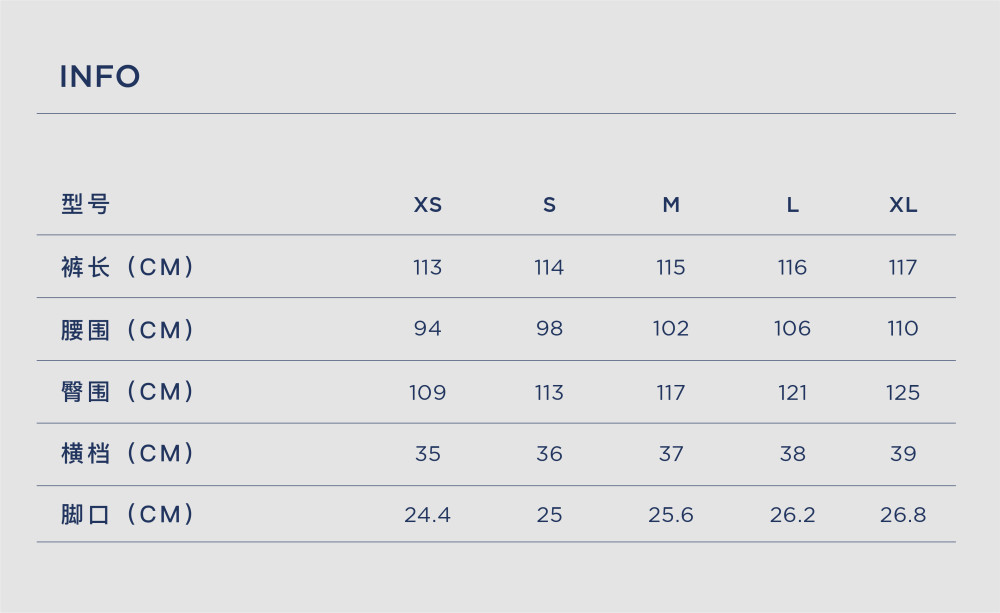Viewport: 1000px width, 613px height.
Task: Click the 116 pants length for L
Action: point(792,267)
